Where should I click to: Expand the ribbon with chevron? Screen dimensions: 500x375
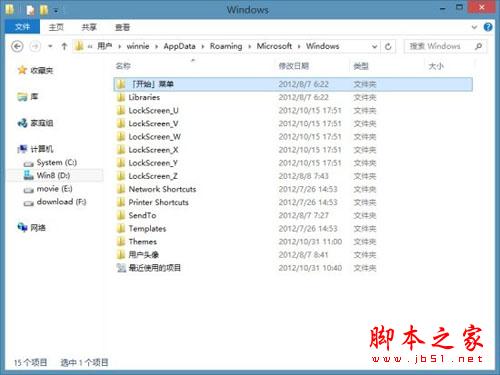[474, 27]
